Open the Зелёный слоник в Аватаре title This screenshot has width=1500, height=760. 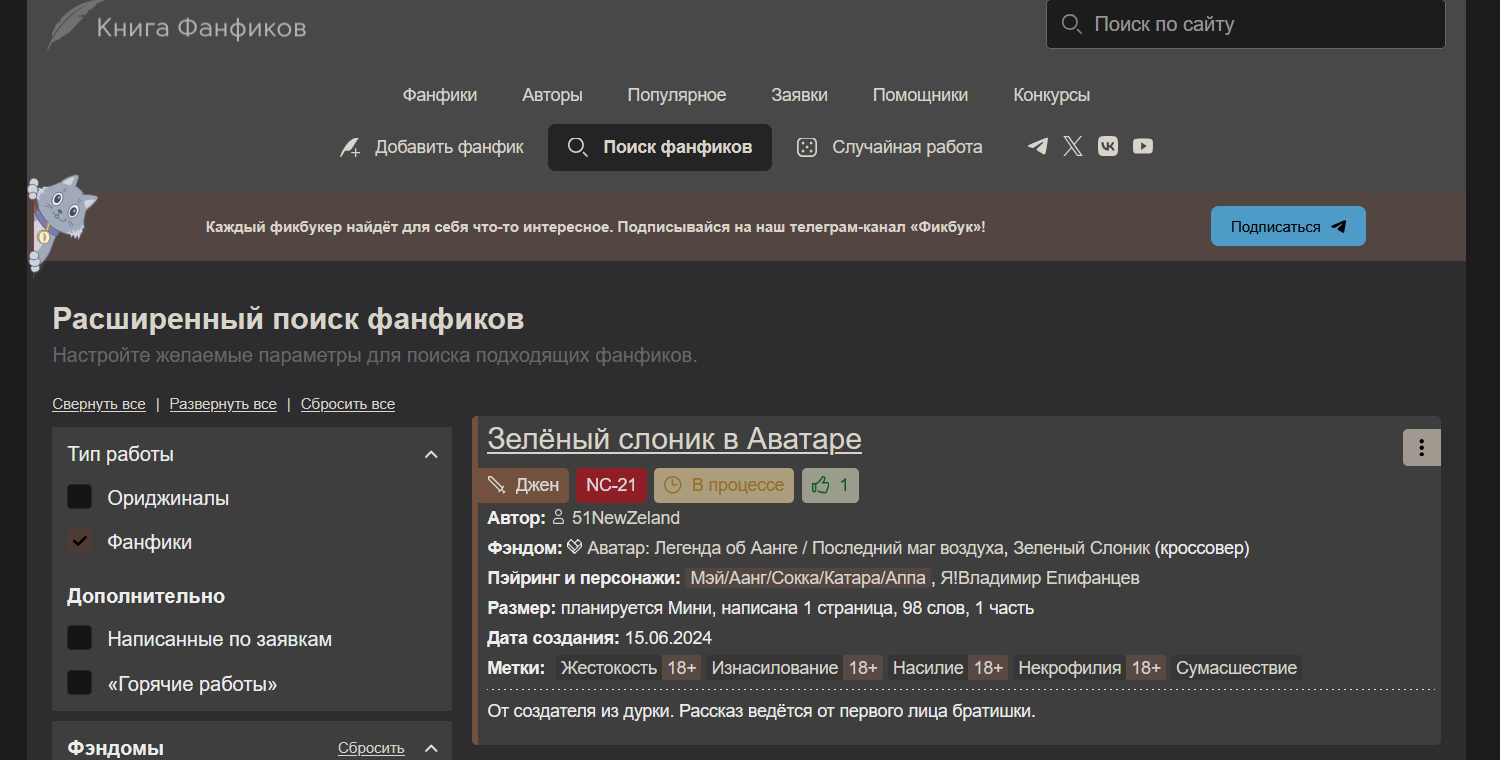click(674, 439)
